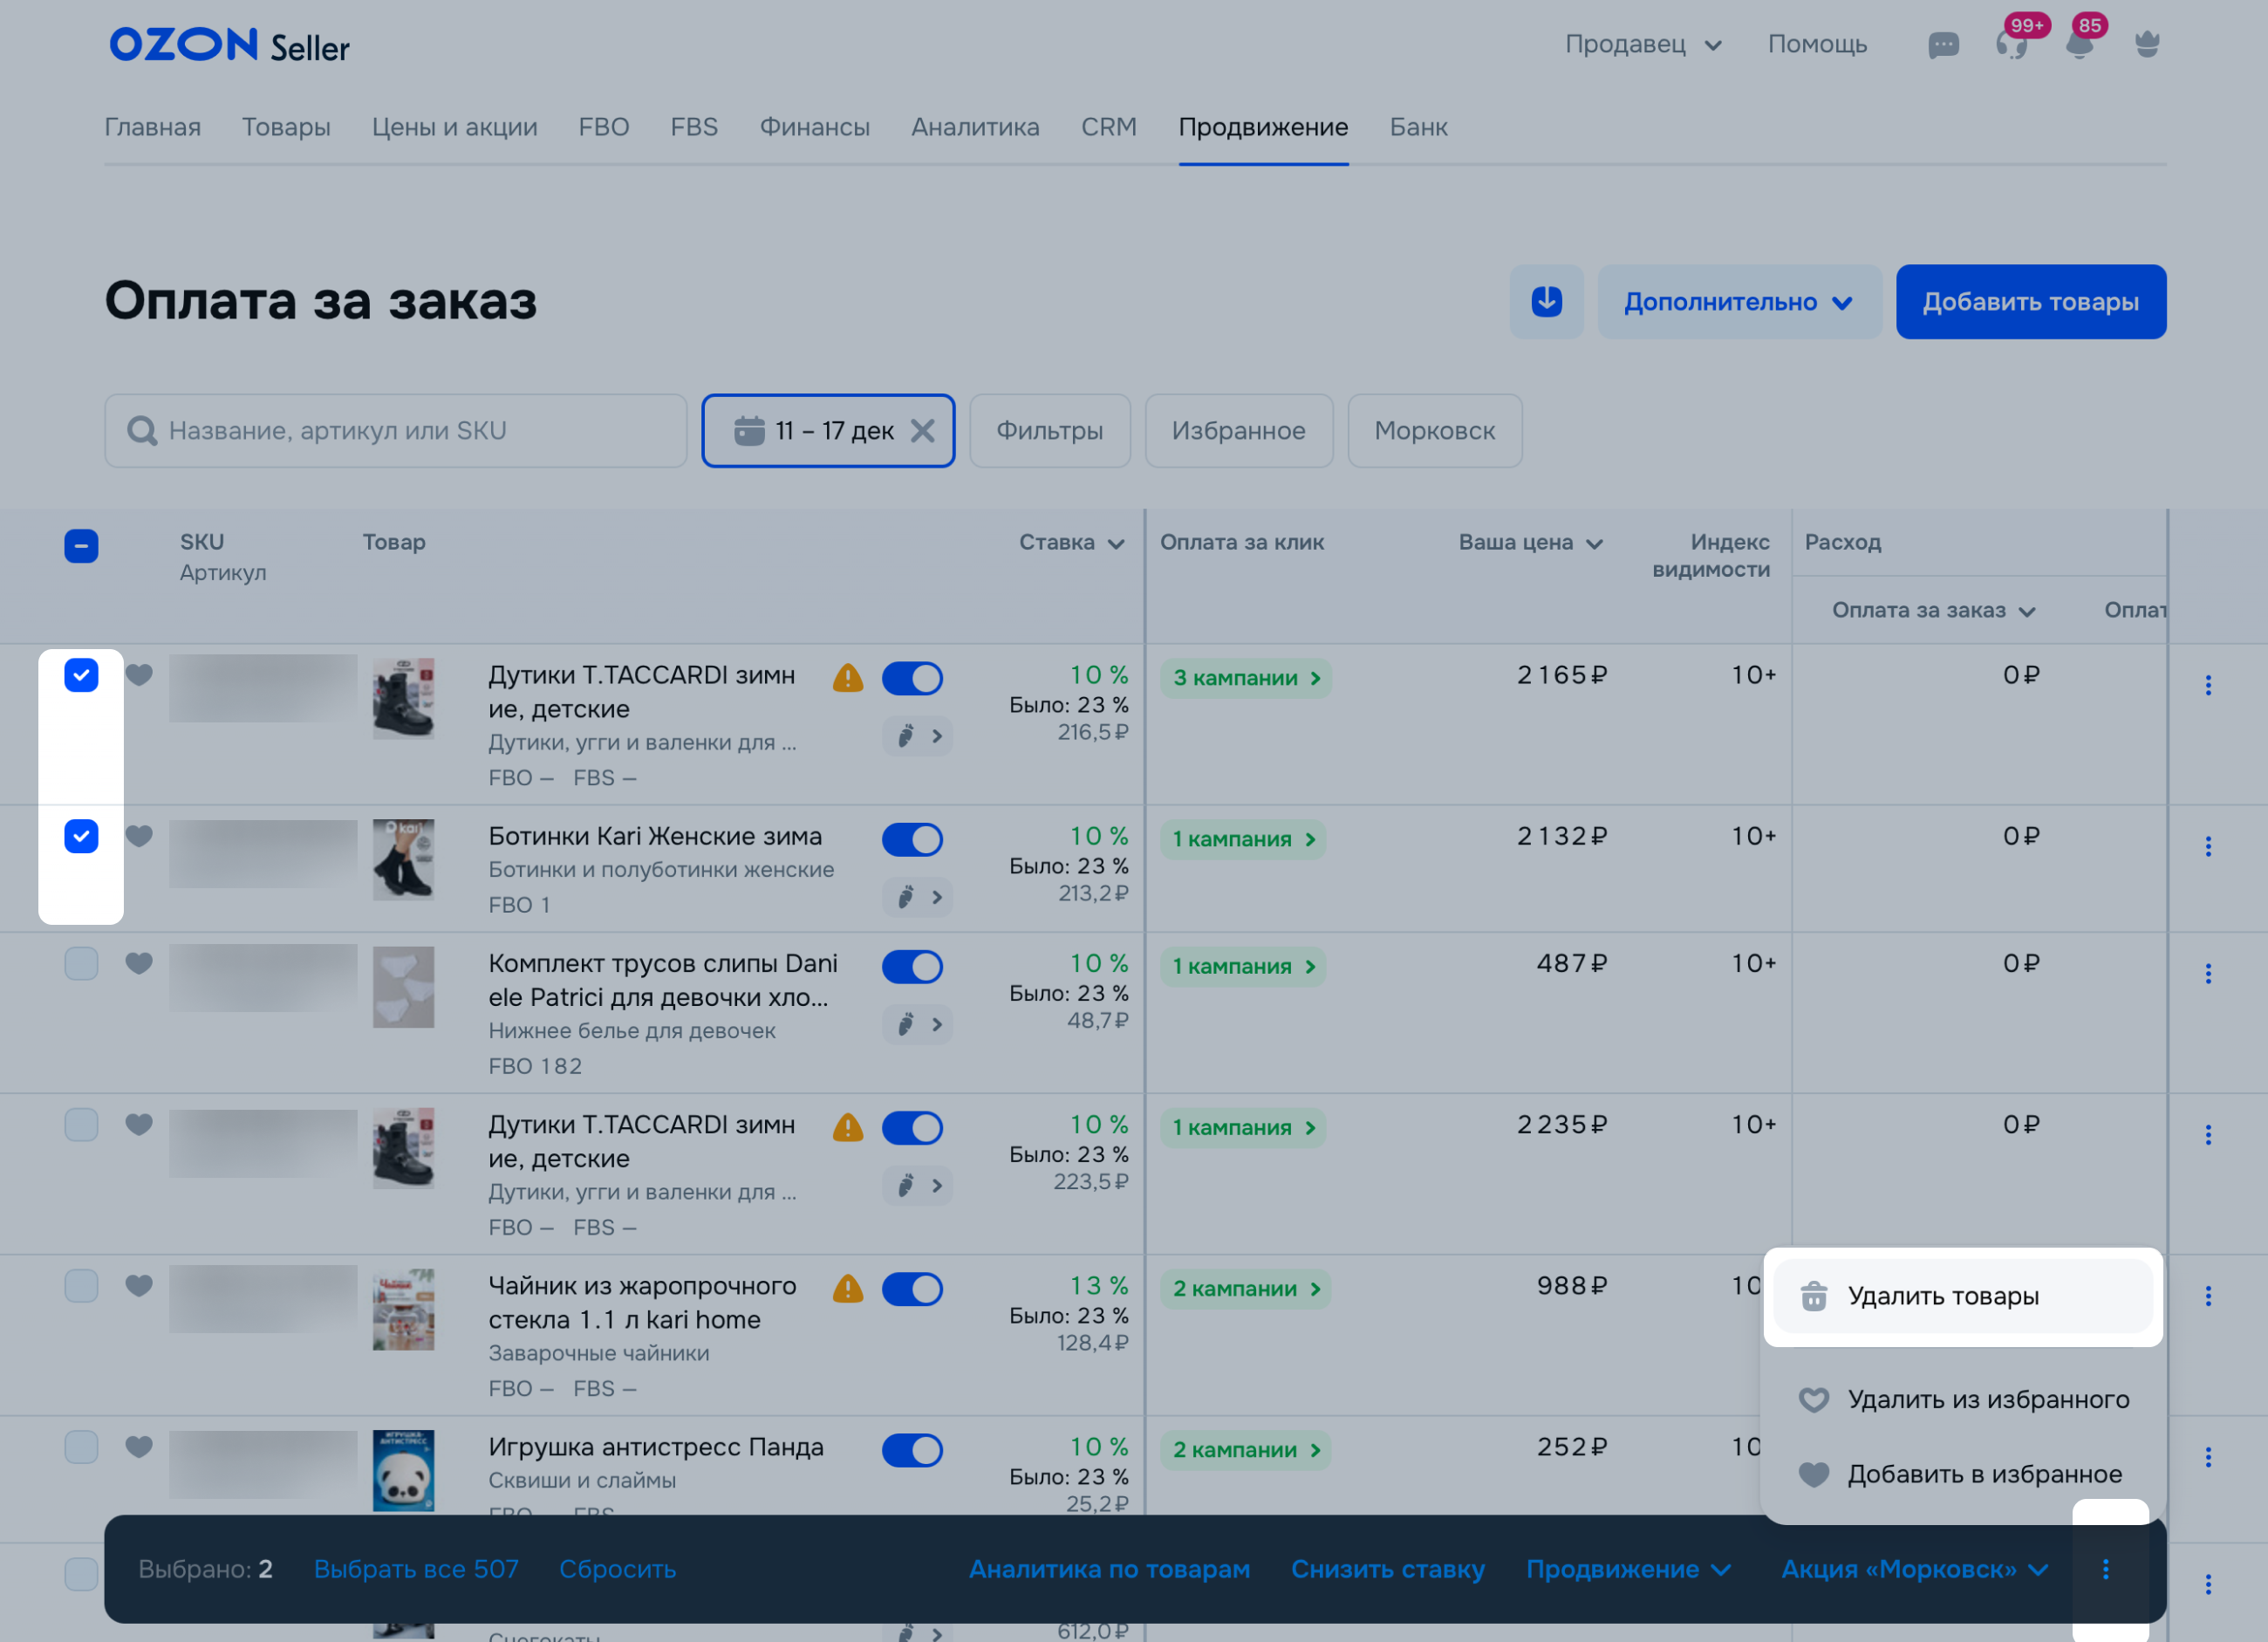Expand the Дополнительно dropdown
Image resolution: width=2268 pixels, height=1642 pixels.
[1739, 302]
